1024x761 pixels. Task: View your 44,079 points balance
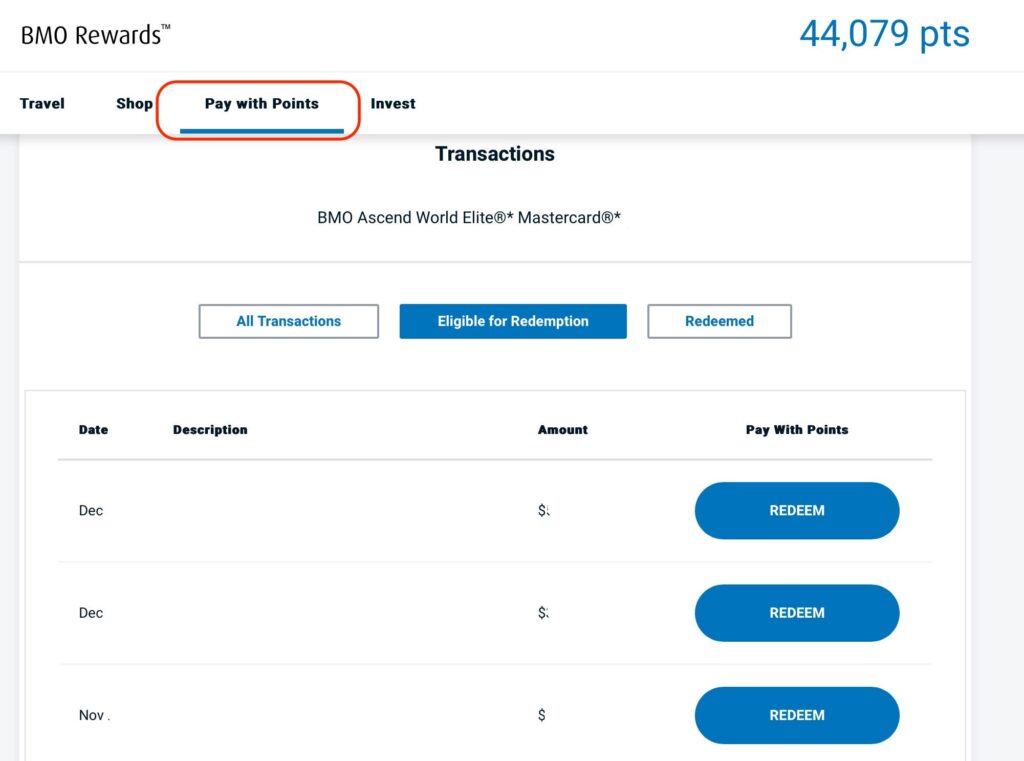click(x=886, y=34)
